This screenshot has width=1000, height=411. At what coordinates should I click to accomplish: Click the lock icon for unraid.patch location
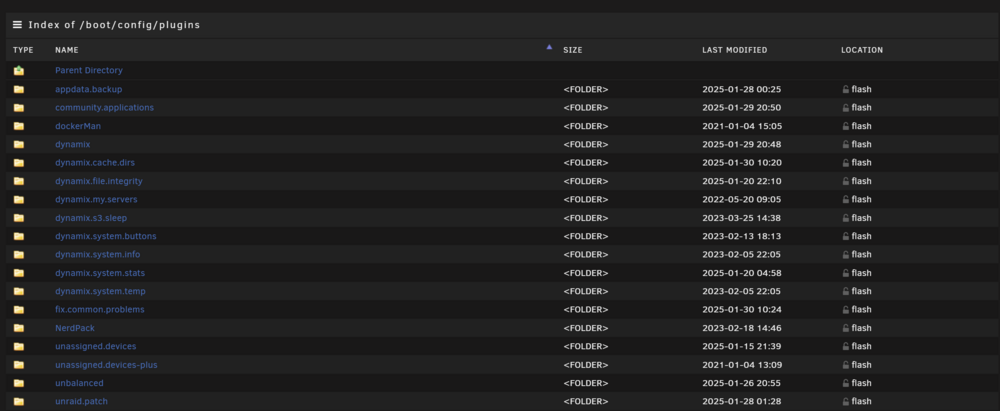click(846, 401)
